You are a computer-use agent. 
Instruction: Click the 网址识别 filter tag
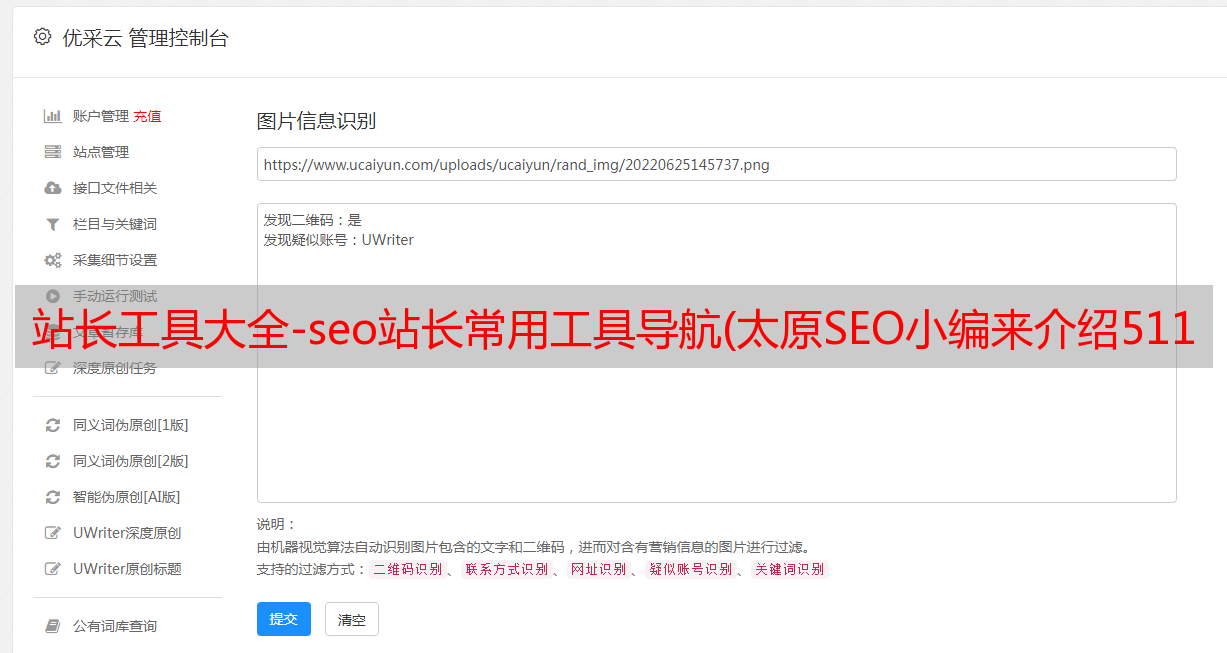click(598, 569)
